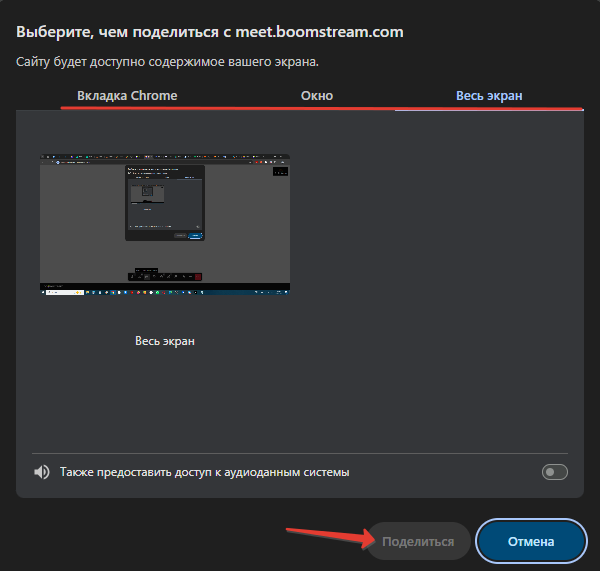
Task: Click the speaker icon beside audio option
Action: [x=42, y=472]
